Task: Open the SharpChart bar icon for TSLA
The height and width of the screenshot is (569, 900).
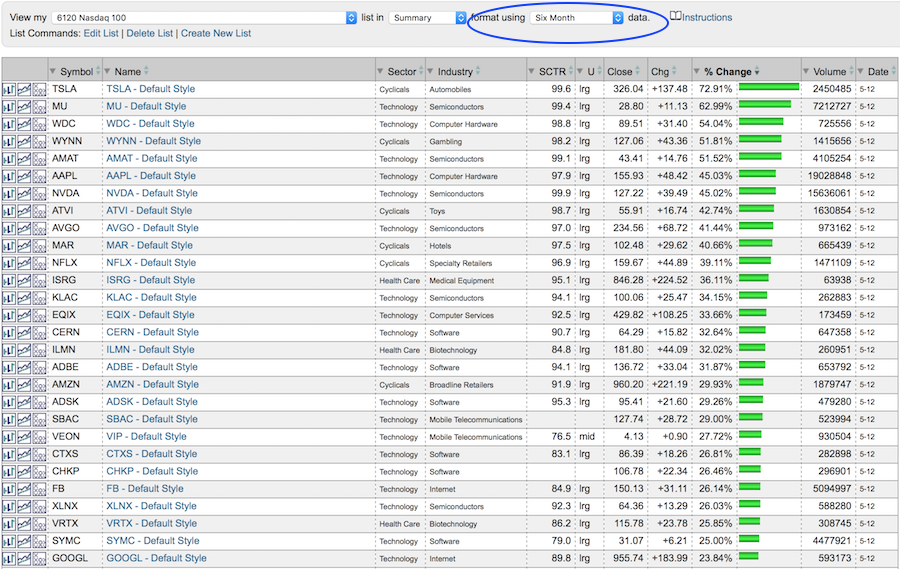Action: pos(9,89)
